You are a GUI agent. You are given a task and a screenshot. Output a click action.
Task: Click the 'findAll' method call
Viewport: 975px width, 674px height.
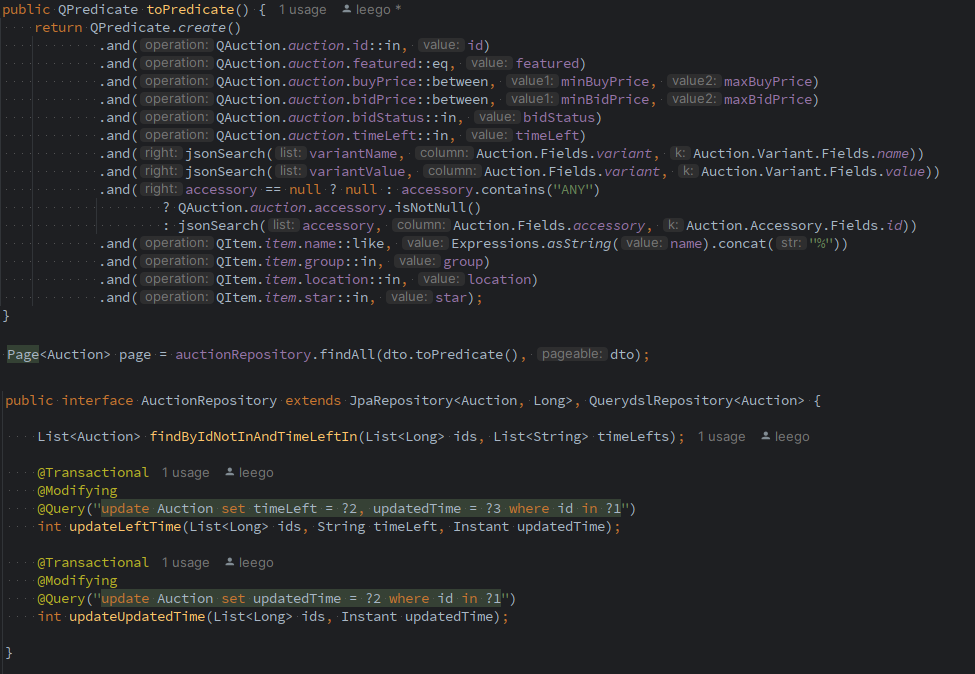(347, 354)
